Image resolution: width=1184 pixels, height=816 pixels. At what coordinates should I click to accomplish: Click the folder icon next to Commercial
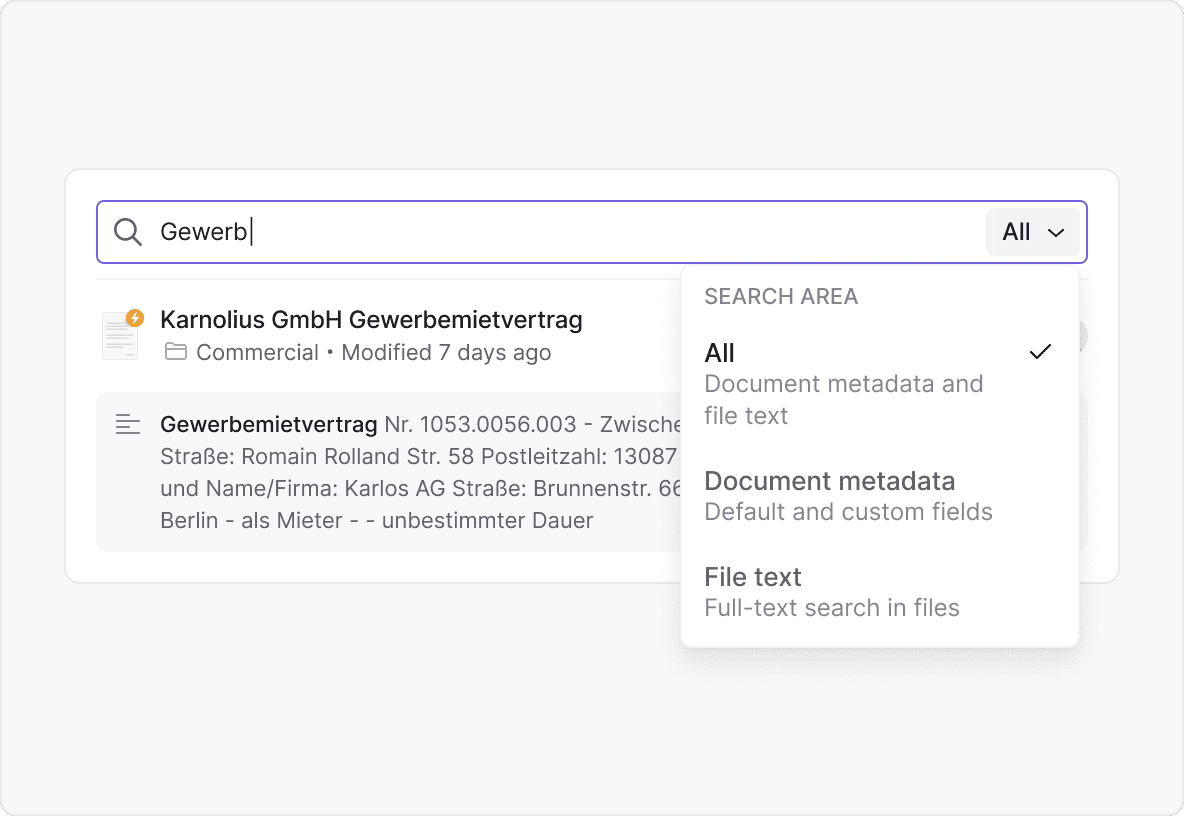[x=176, y=352]
